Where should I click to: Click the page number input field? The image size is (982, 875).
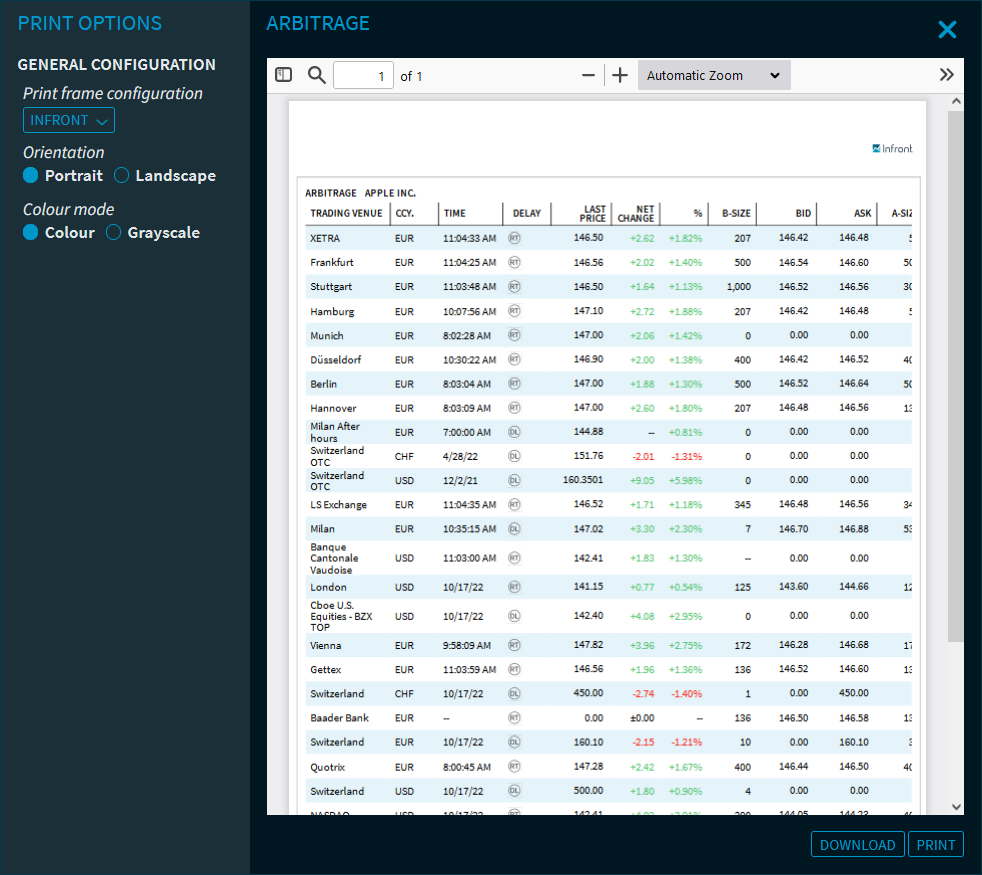point(362,76)
